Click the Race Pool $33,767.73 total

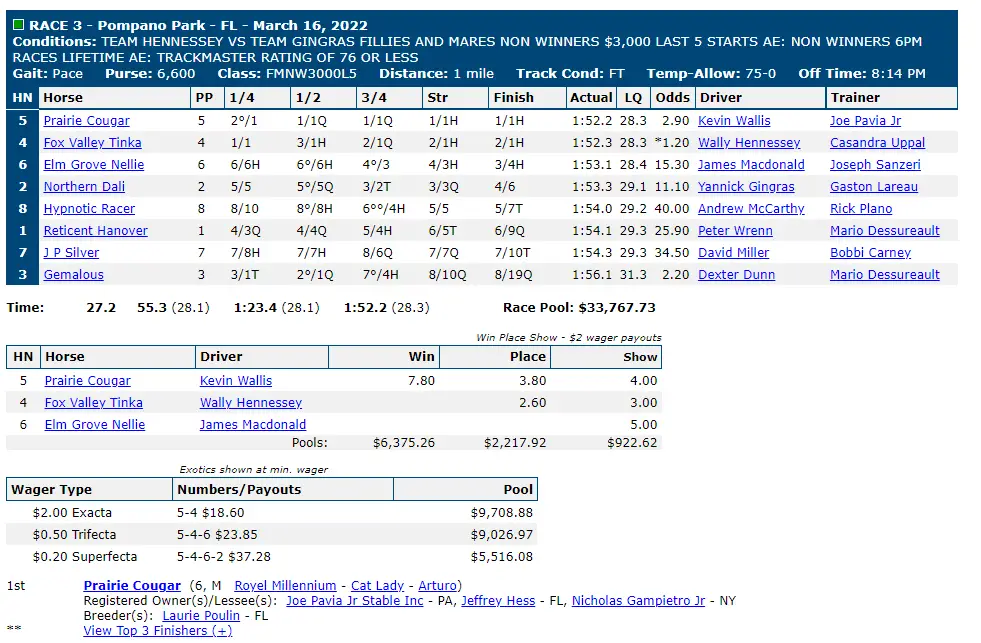click(x=579, y=307)
